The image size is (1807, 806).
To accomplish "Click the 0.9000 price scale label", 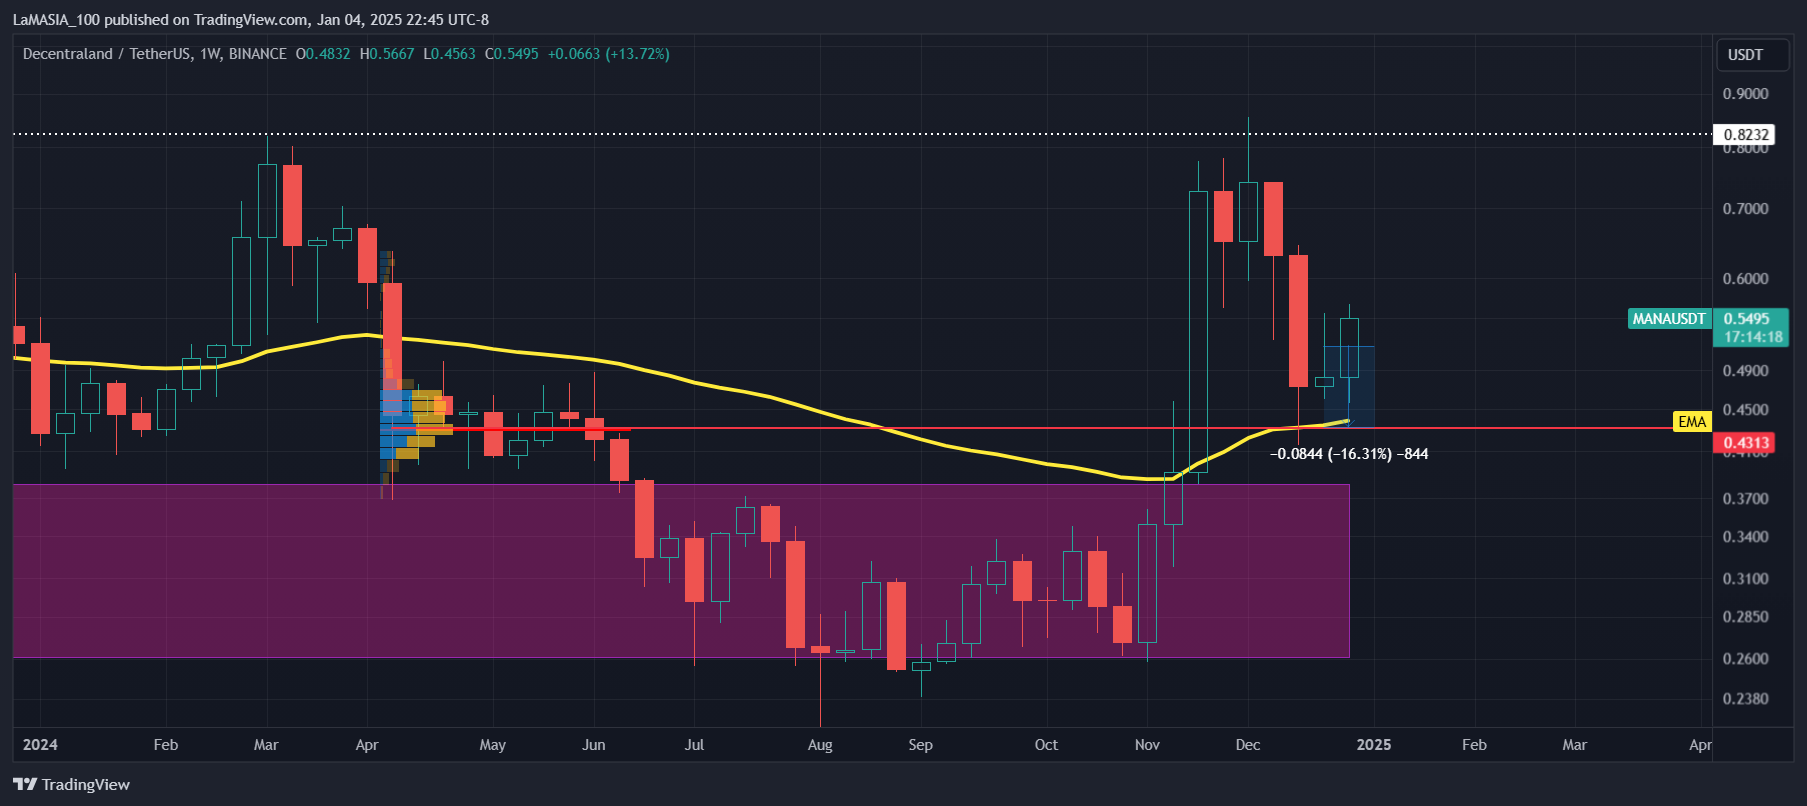I will pyautogui.click(x=1746, y=94).
